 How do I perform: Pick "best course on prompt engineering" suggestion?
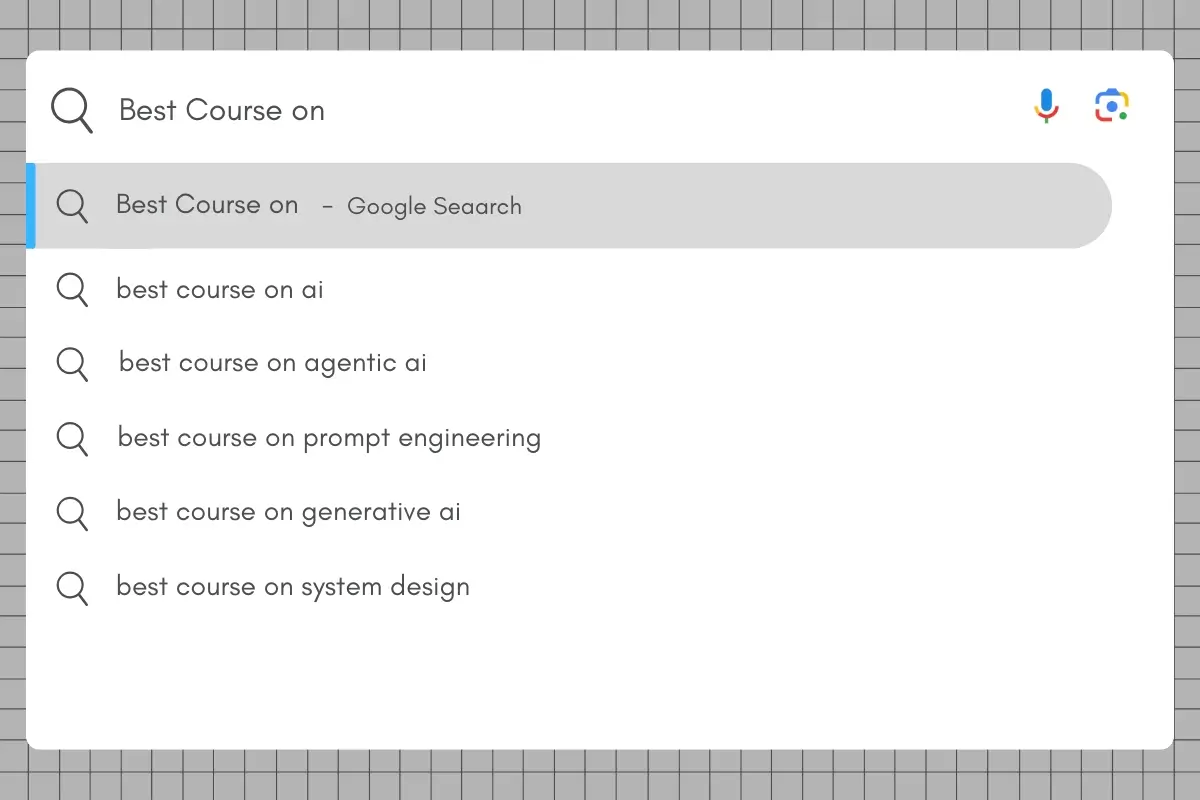(329, 438)
